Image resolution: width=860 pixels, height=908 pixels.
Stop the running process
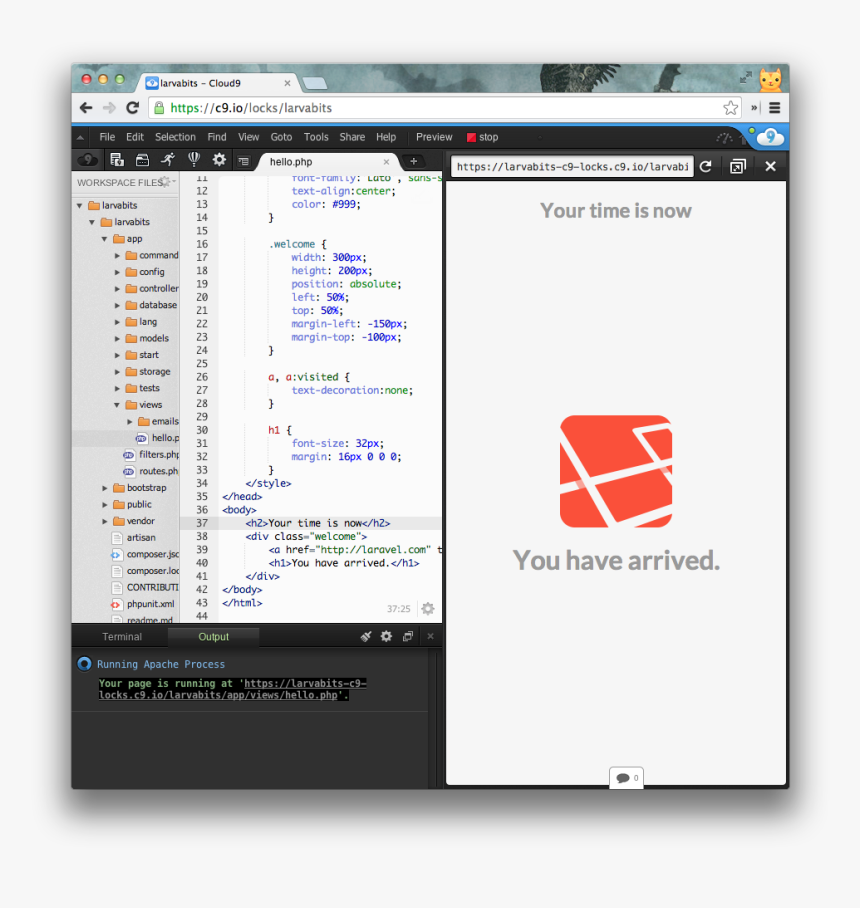point(482,137)
